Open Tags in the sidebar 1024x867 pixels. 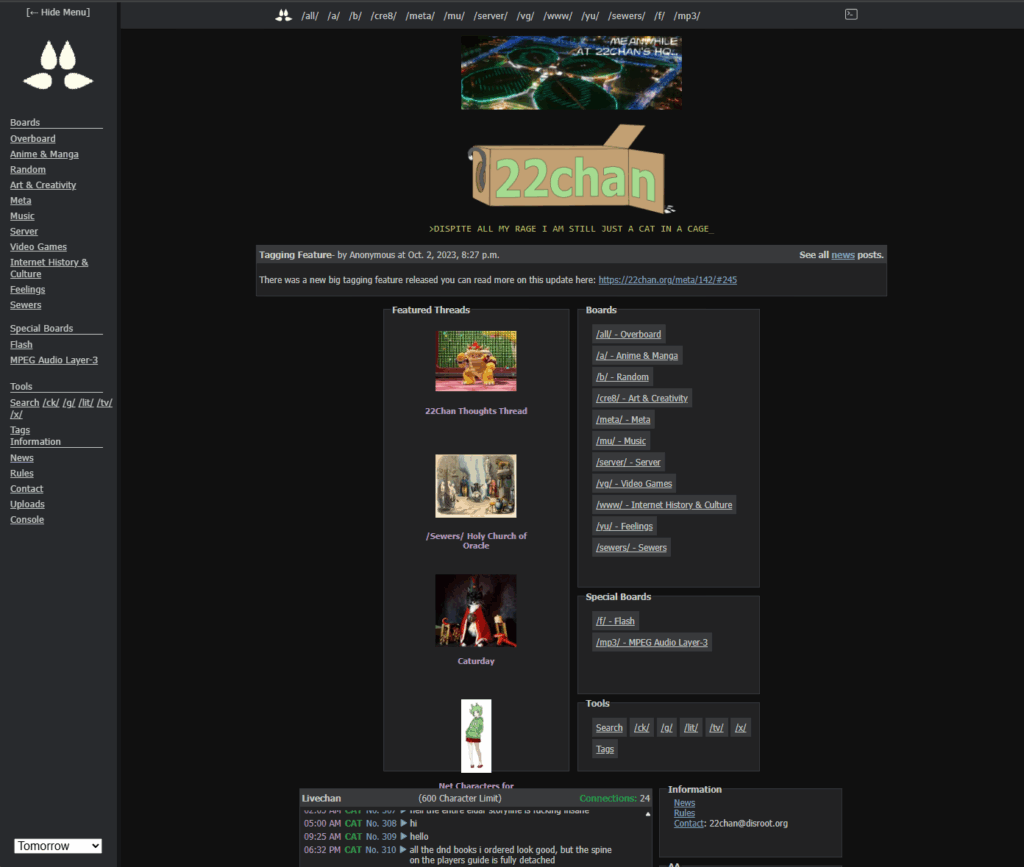(20, 430)
